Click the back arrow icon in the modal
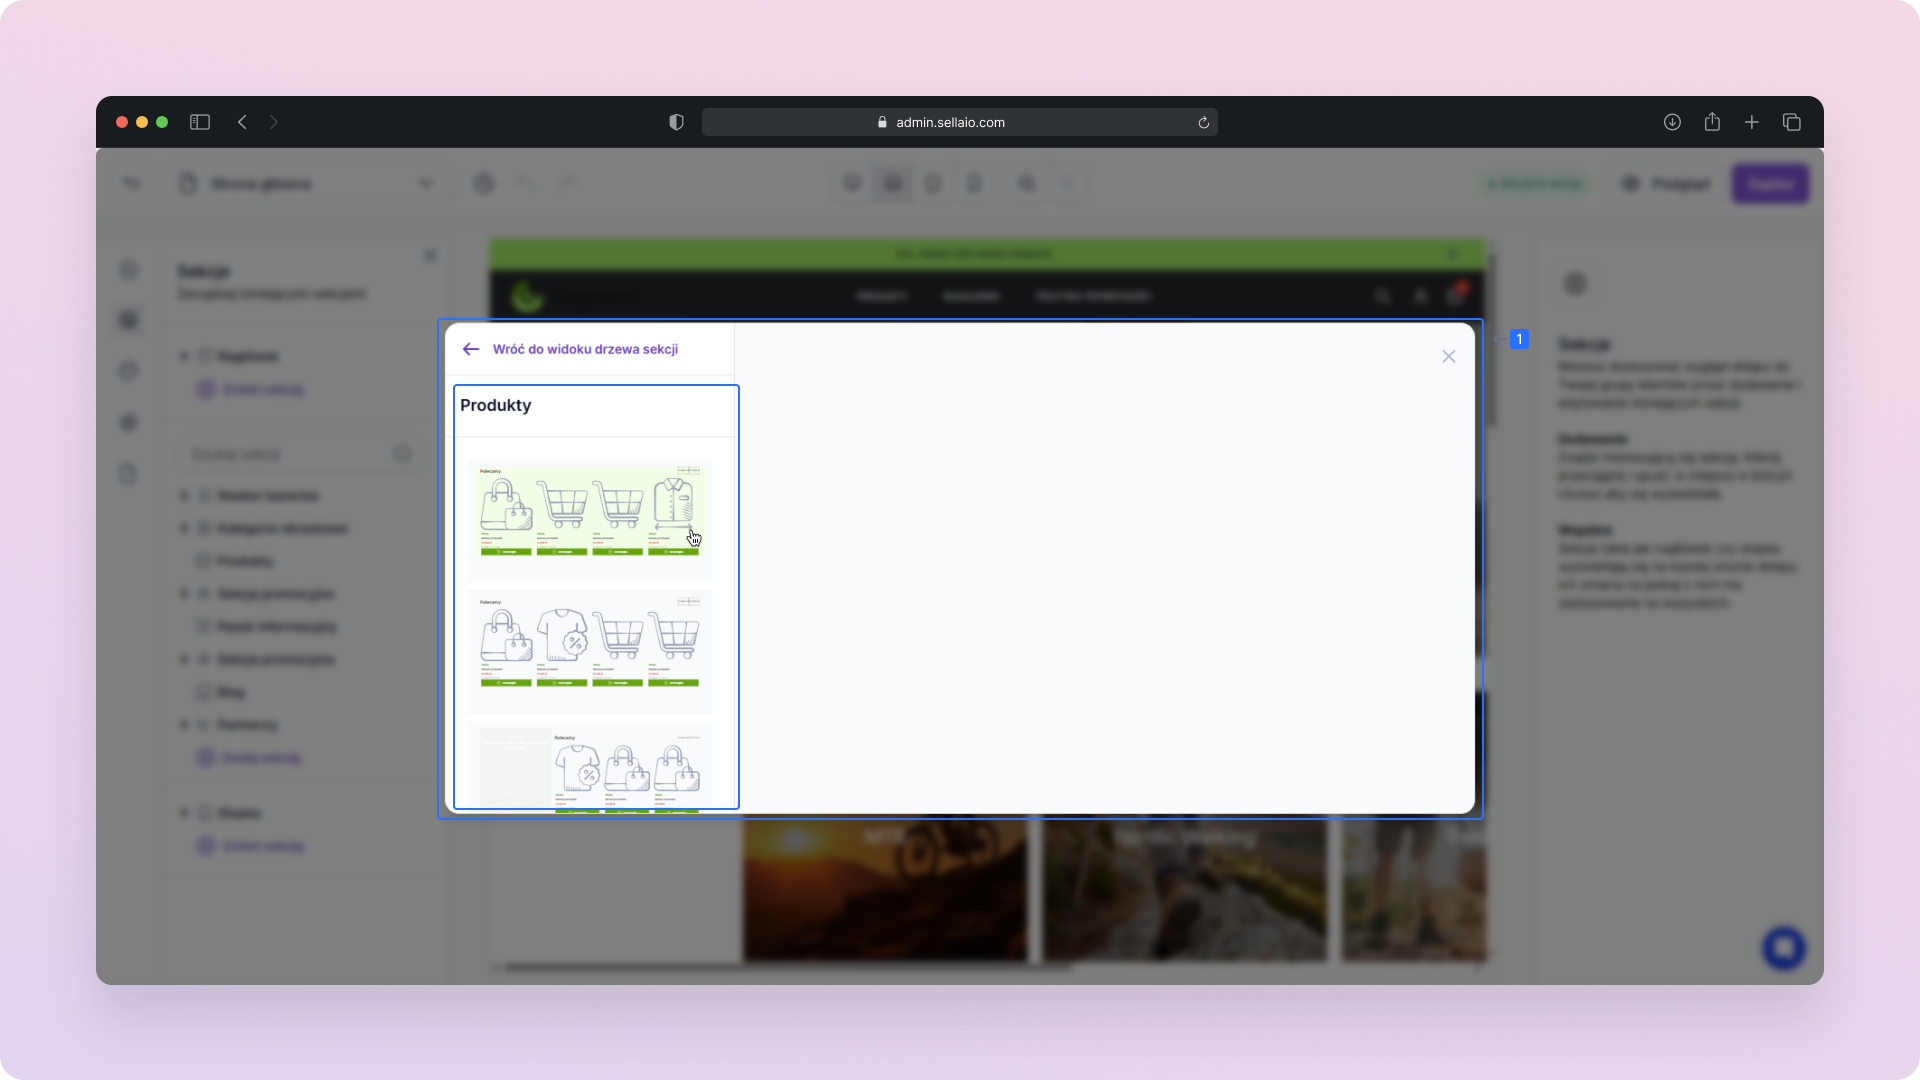This screenshot has height=1080, width=1920. click(471, 349)
